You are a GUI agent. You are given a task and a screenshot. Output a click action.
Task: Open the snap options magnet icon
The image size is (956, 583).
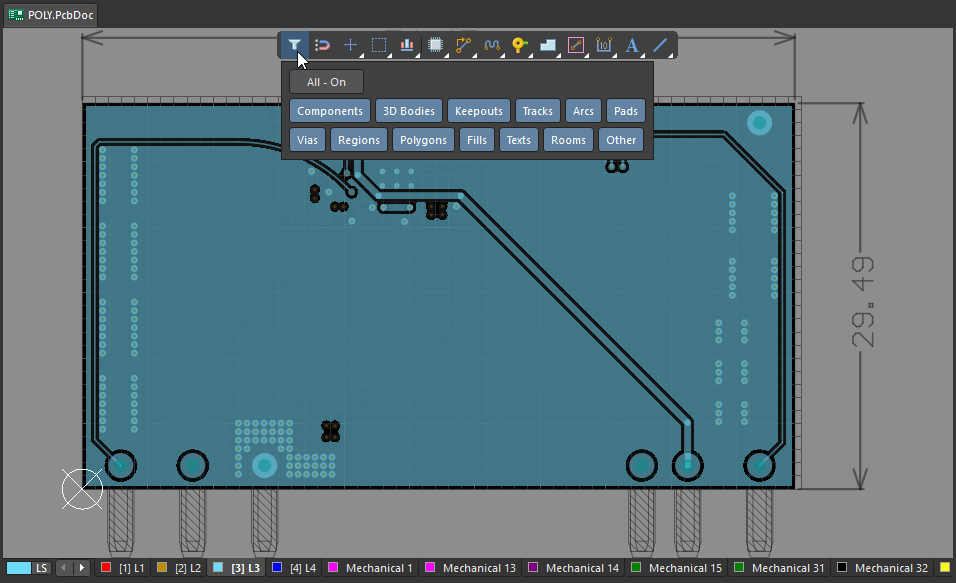pos(323,45)
